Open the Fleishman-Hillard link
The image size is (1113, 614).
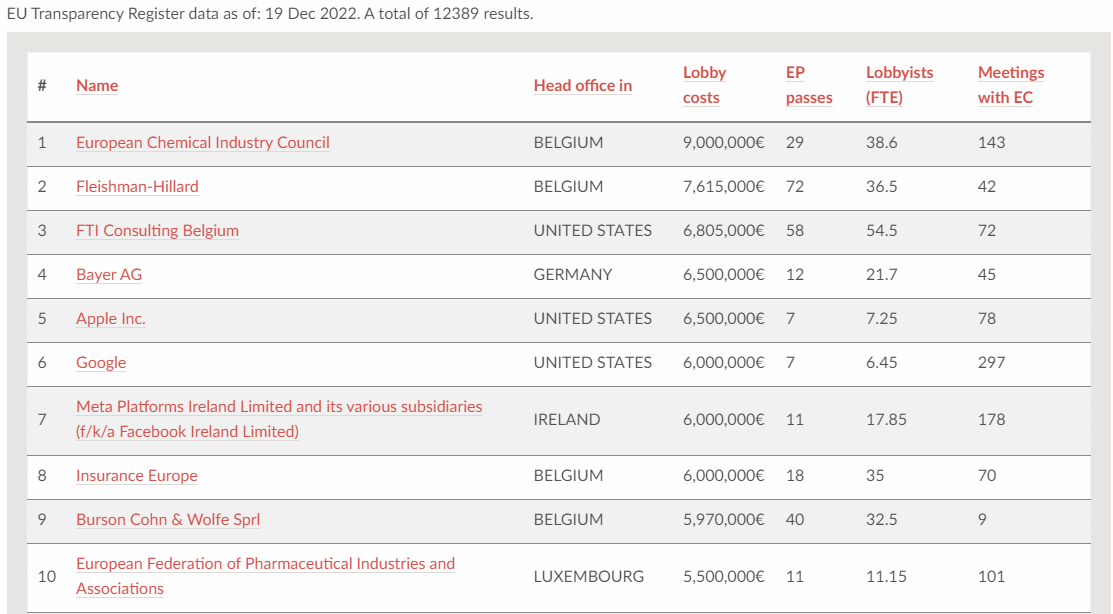tap(137, 187)
